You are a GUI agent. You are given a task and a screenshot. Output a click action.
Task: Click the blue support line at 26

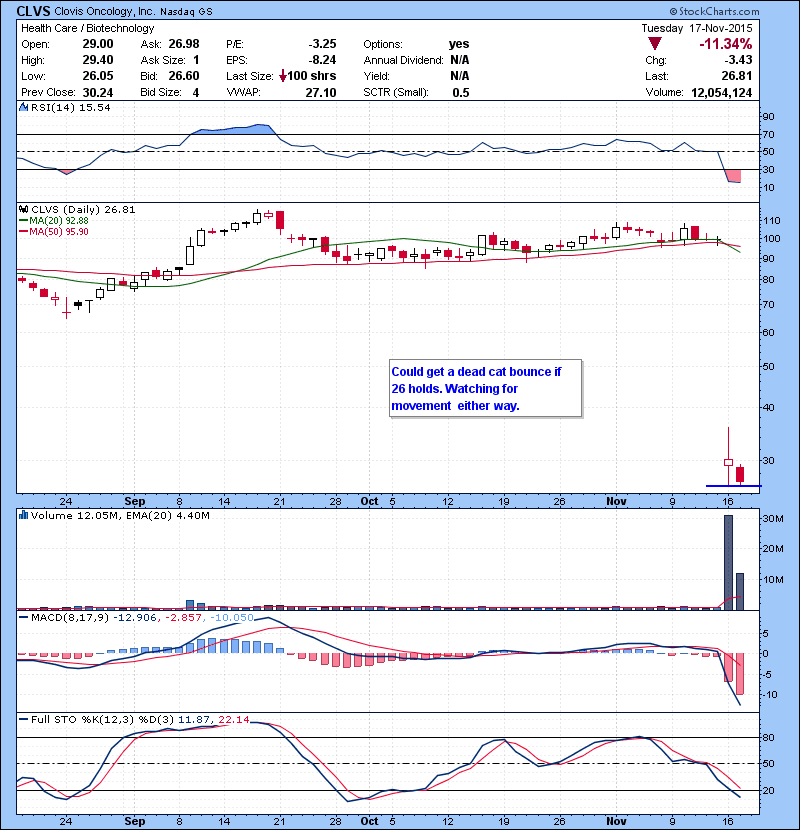coord(733,485)
